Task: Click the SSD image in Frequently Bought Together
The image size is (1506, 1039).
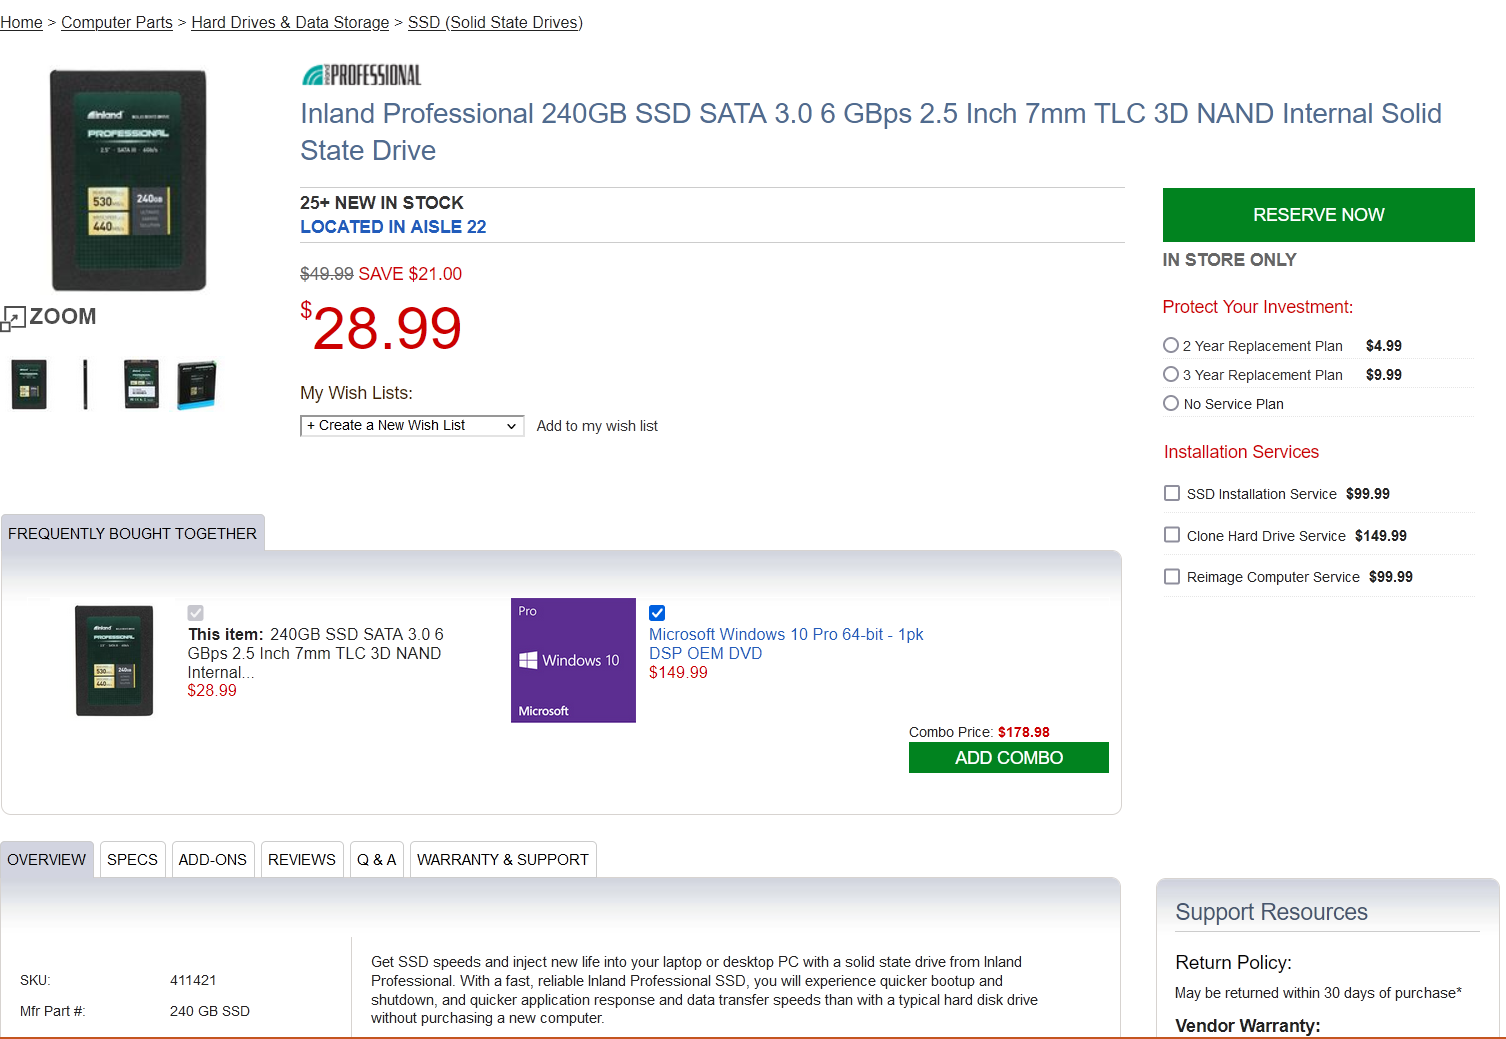Action: 115,660
